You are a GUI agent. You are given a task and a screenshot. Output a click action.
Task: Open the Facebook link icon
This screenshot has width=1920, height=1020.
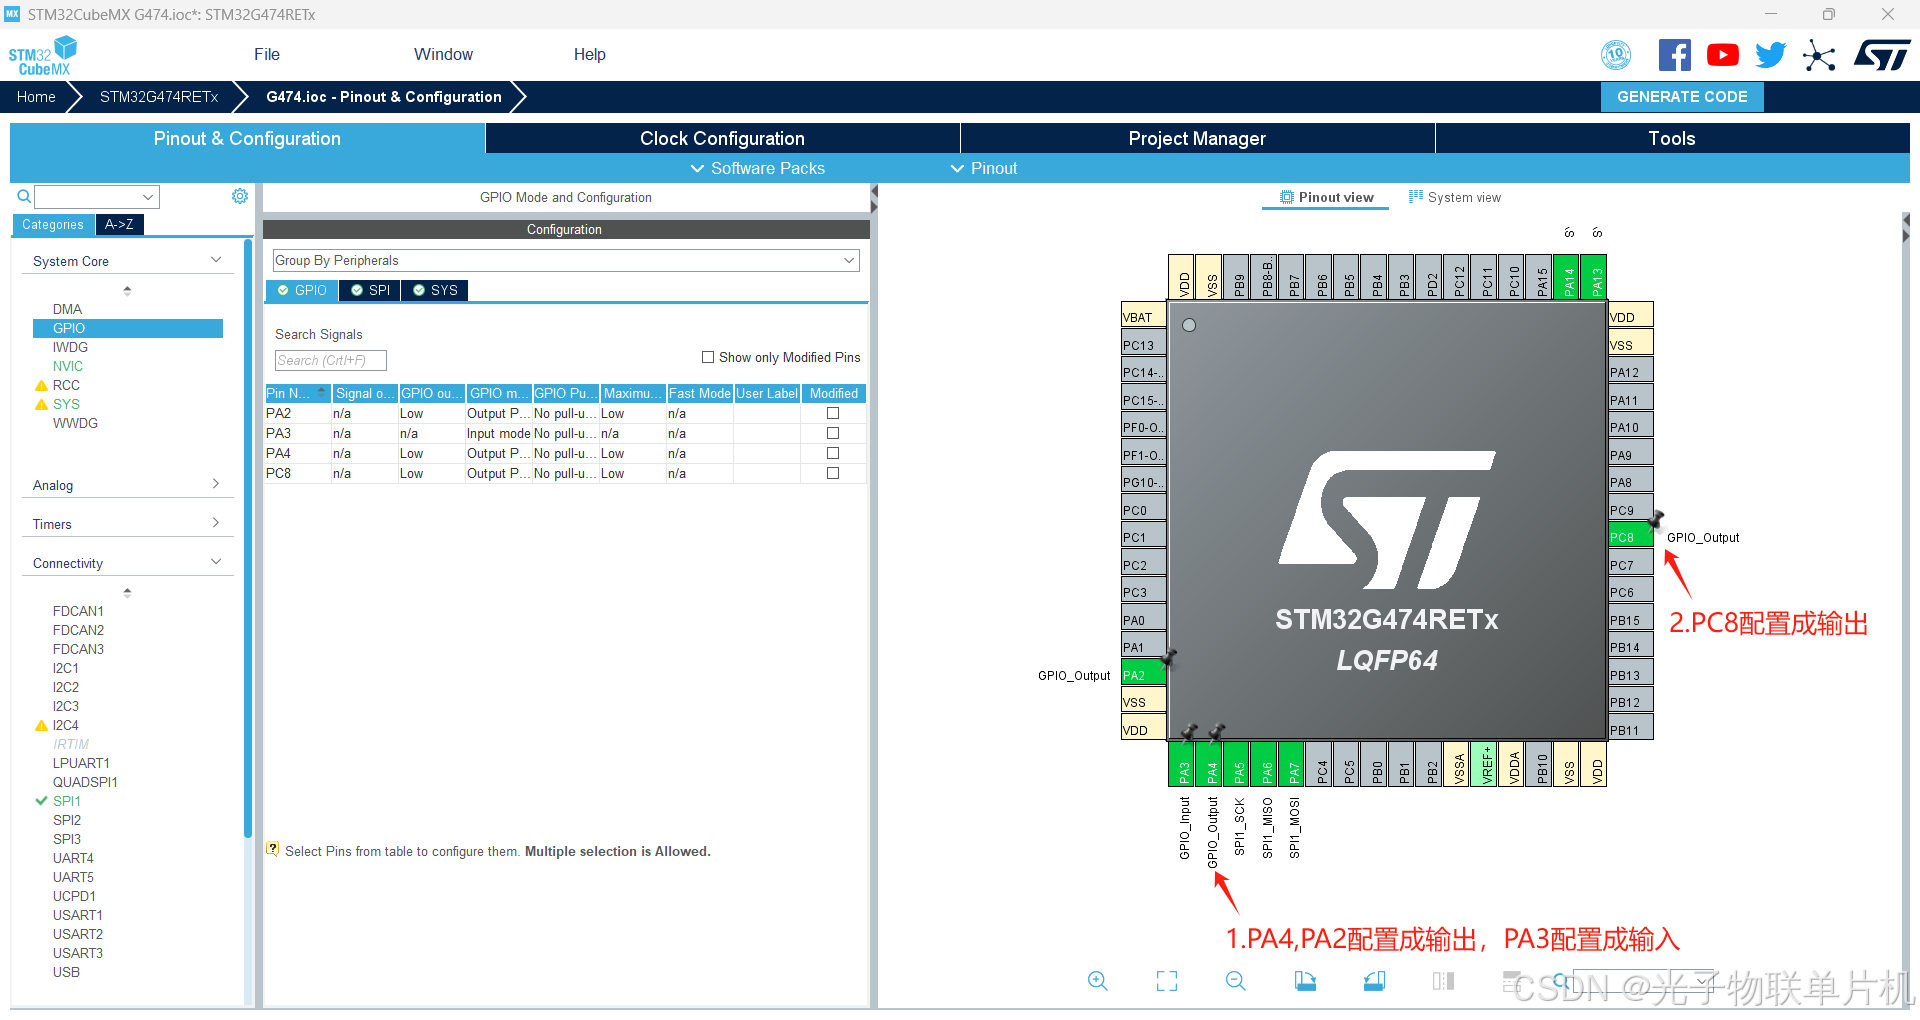point(1675,55)
